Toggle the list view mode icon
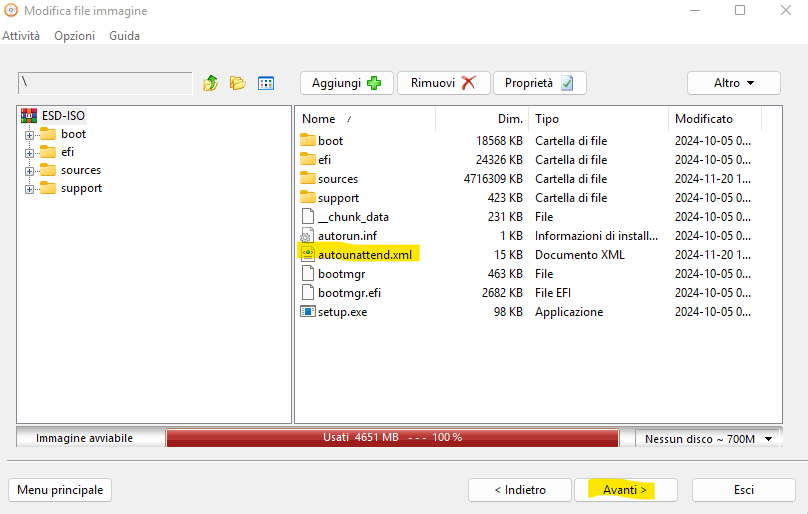Image resolution: width=808 pixels, height=514 pixels. point(266,83)
